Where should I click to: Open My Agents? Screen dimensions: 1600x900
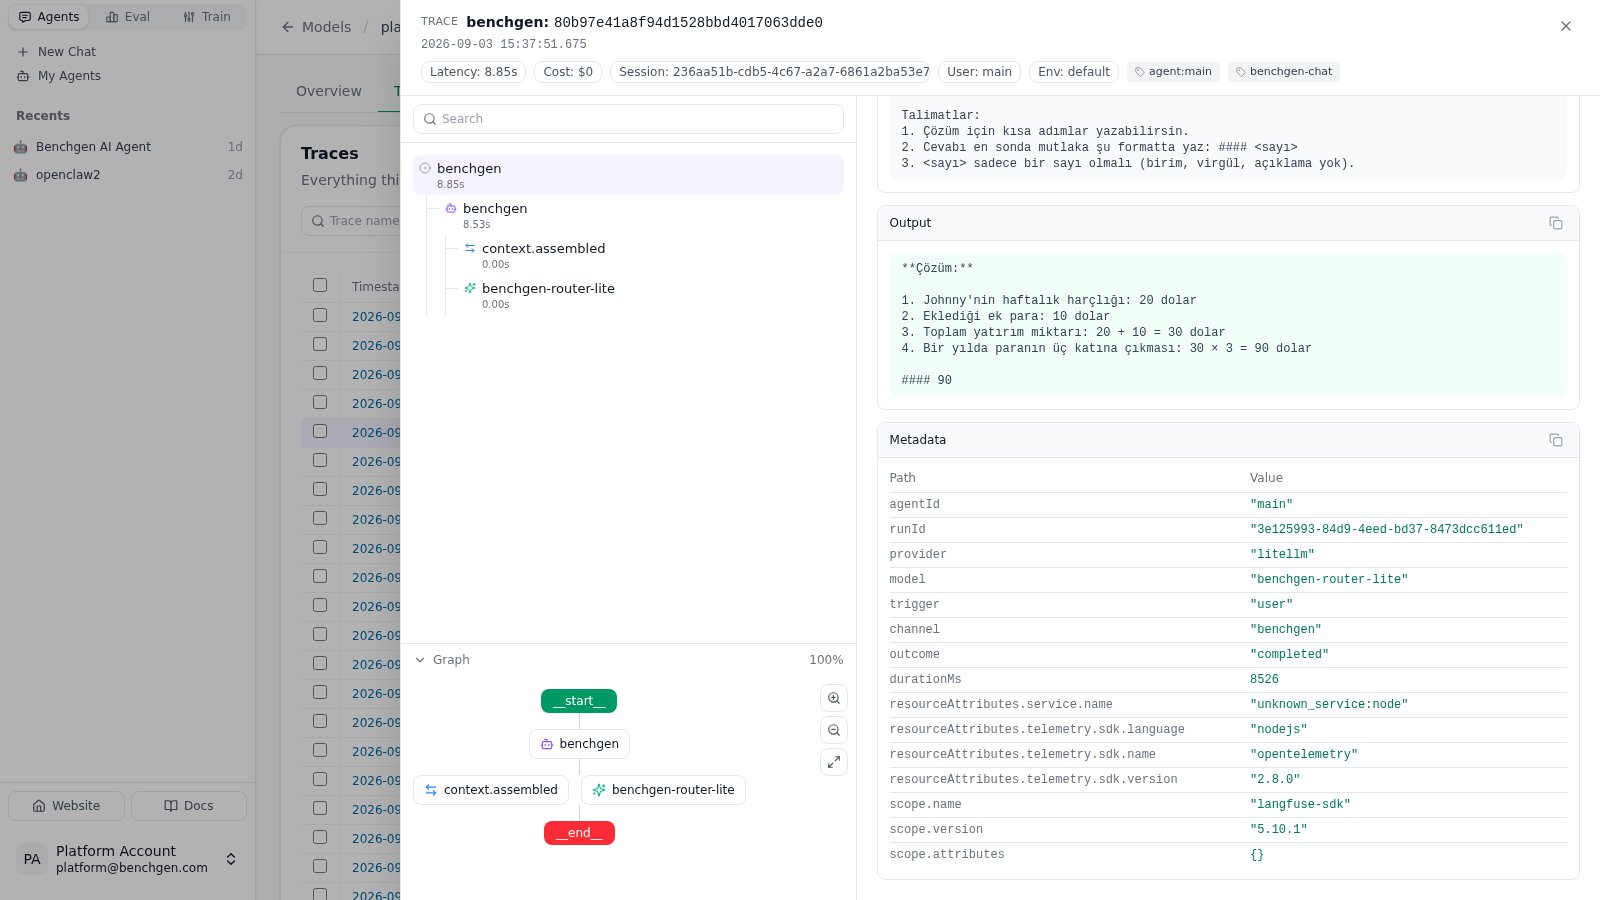pyautogui.click(x=59, y=76)
